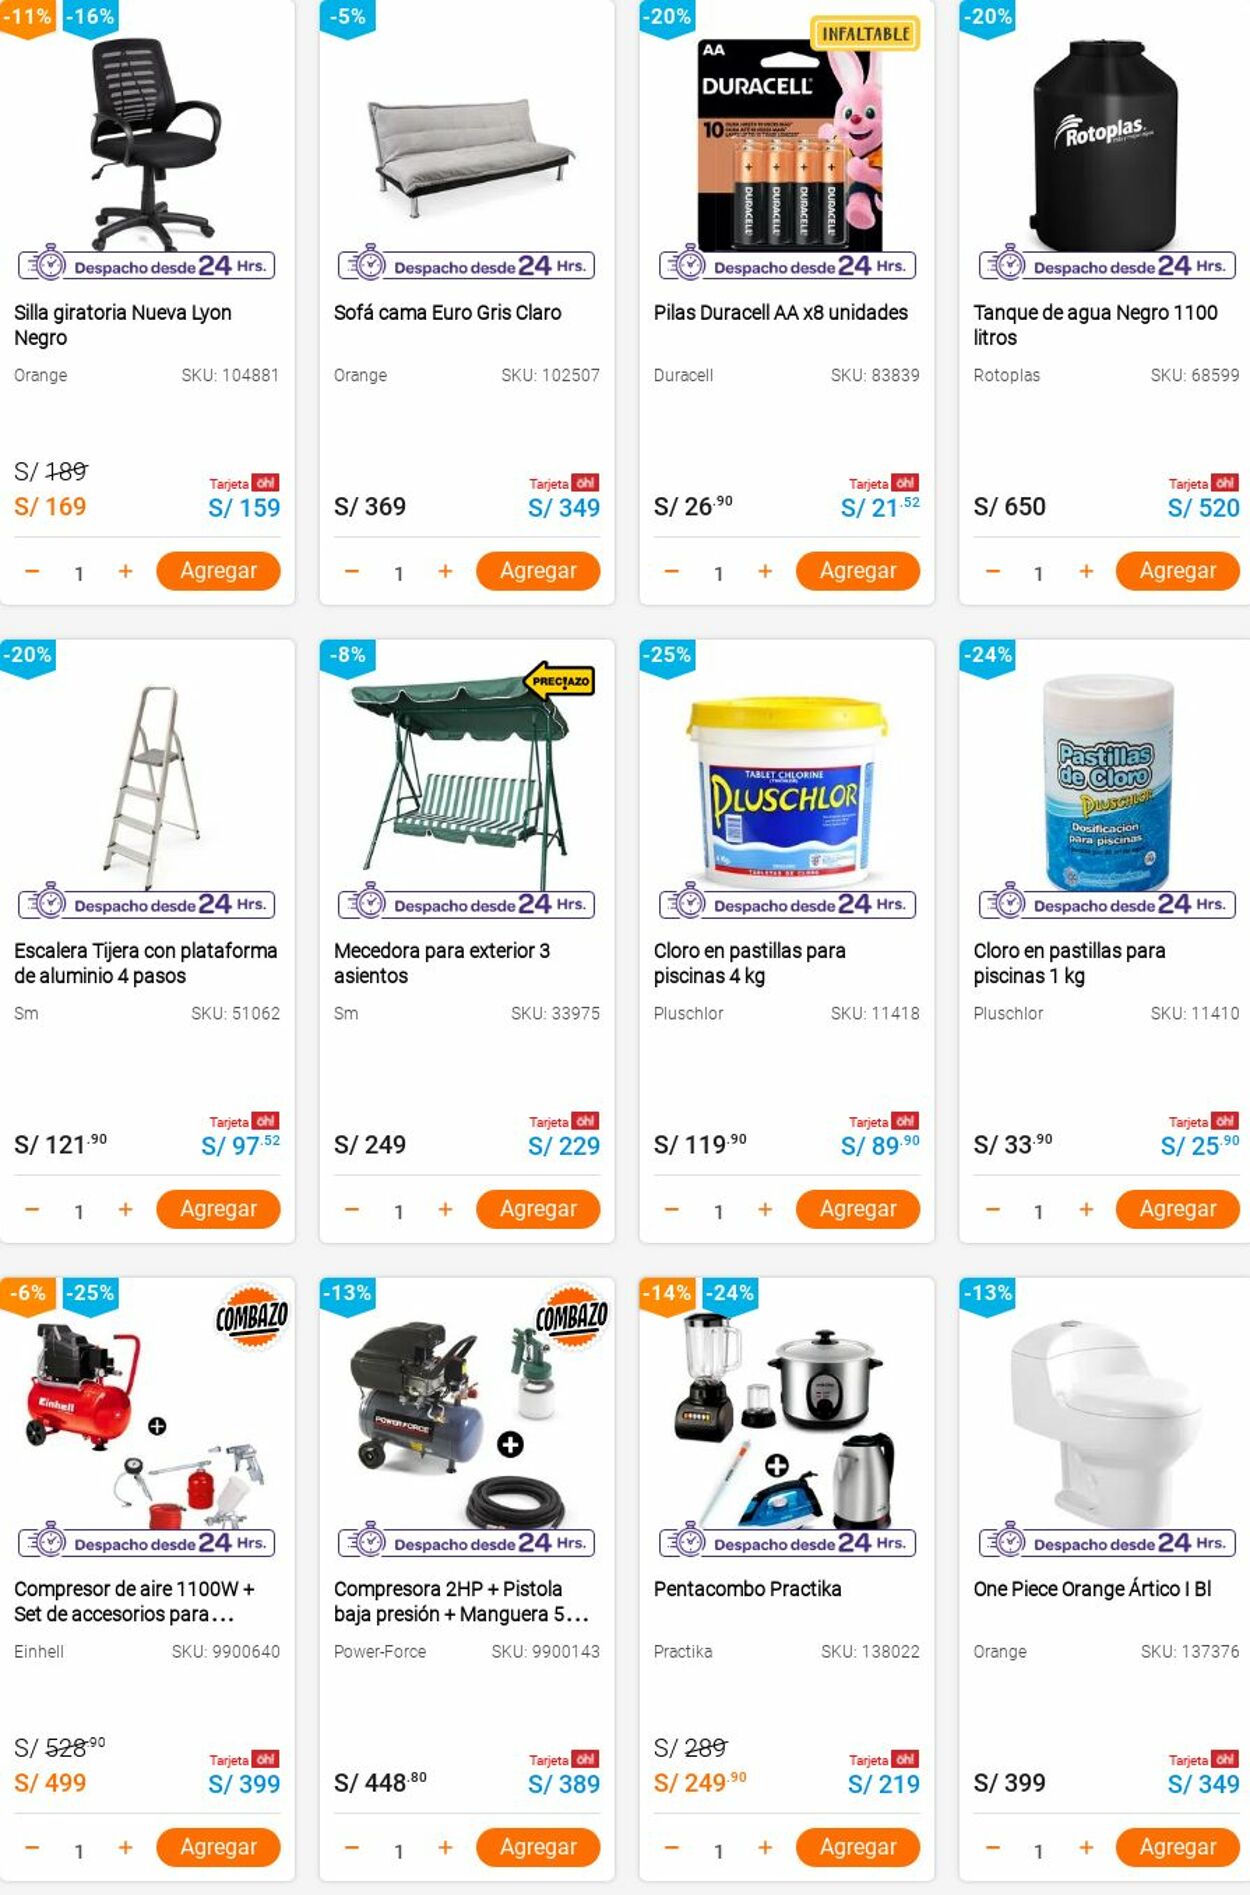Decrease quantity for Sofá cama Euro Gris

point(352,571)
